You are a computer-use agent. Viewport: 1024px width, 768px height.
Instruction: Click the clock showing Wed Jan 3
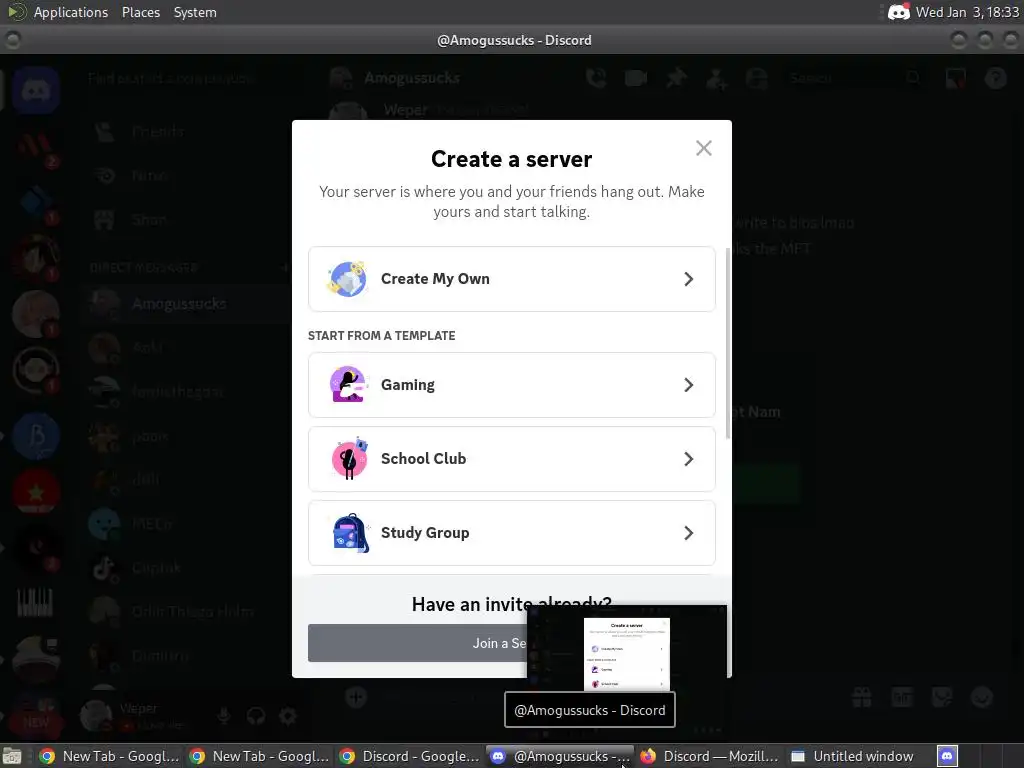click(x=967, y=12)
